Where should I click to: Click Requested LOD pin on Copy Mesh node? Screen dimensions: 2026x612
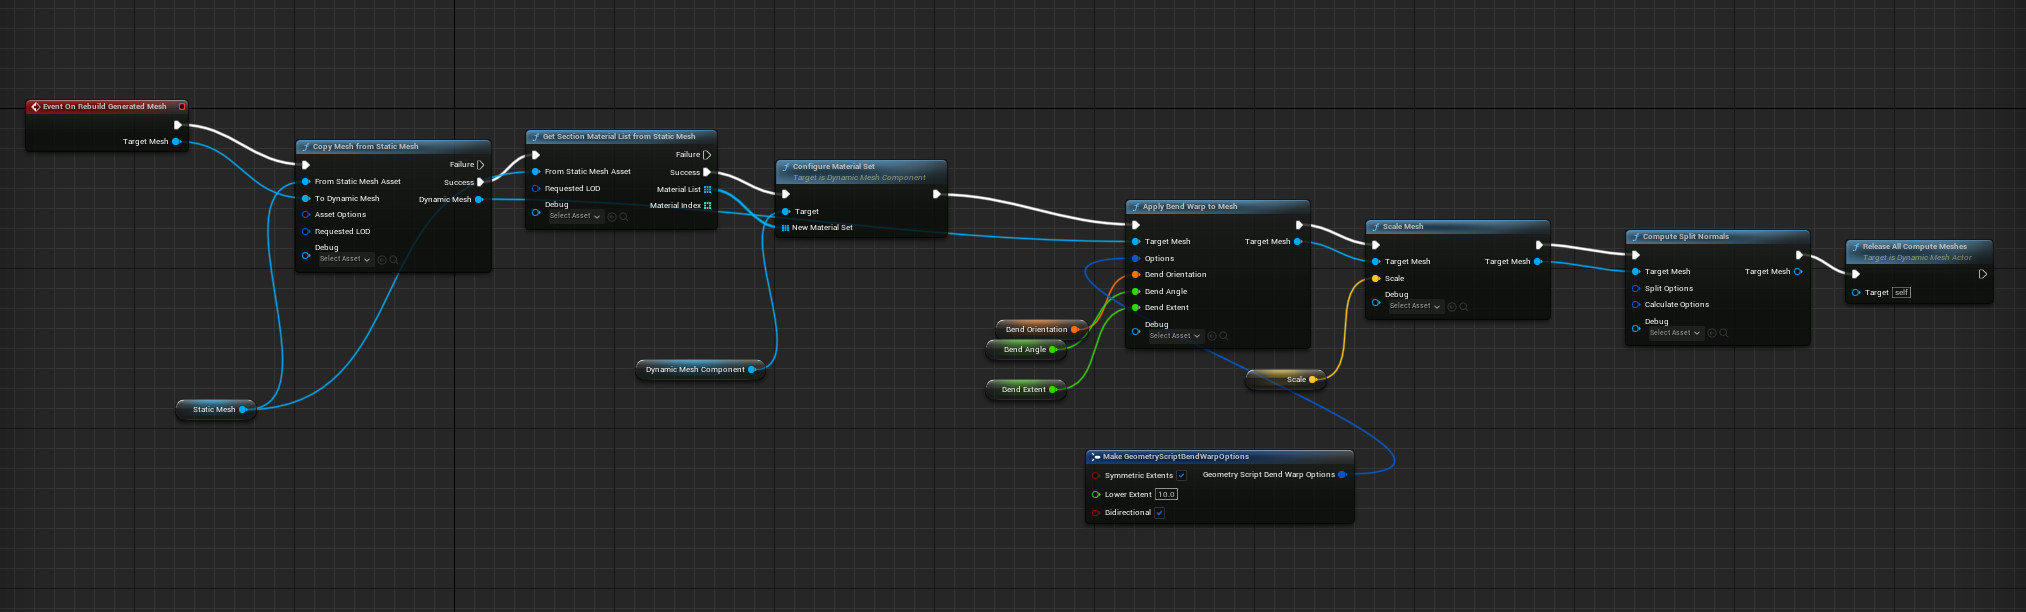[x=306, y=231]
